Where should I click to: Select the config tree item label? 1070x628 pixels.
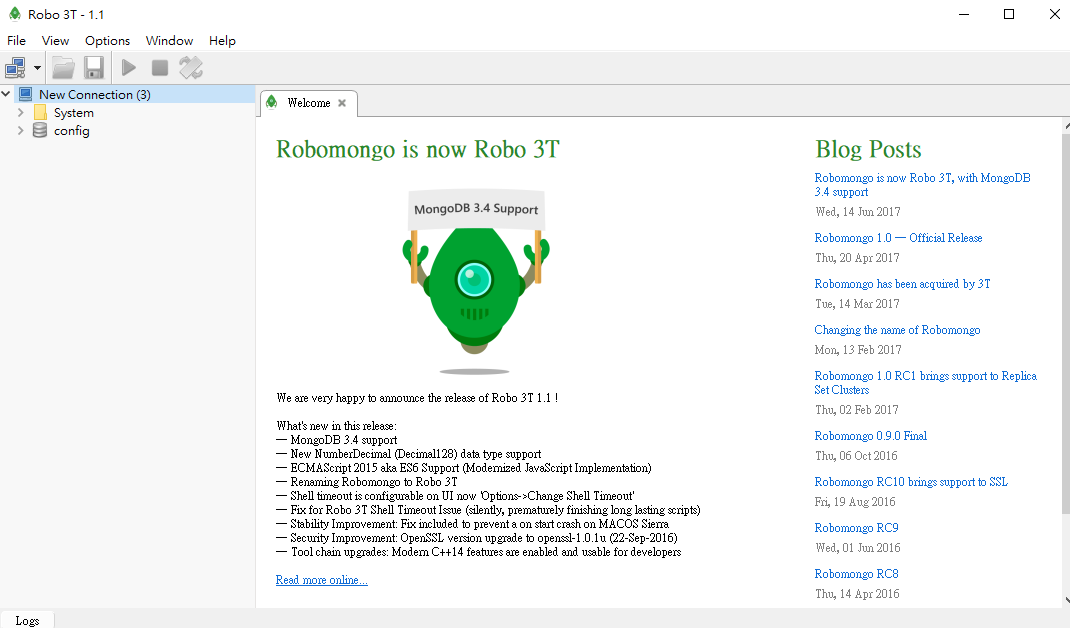point(72,130)
